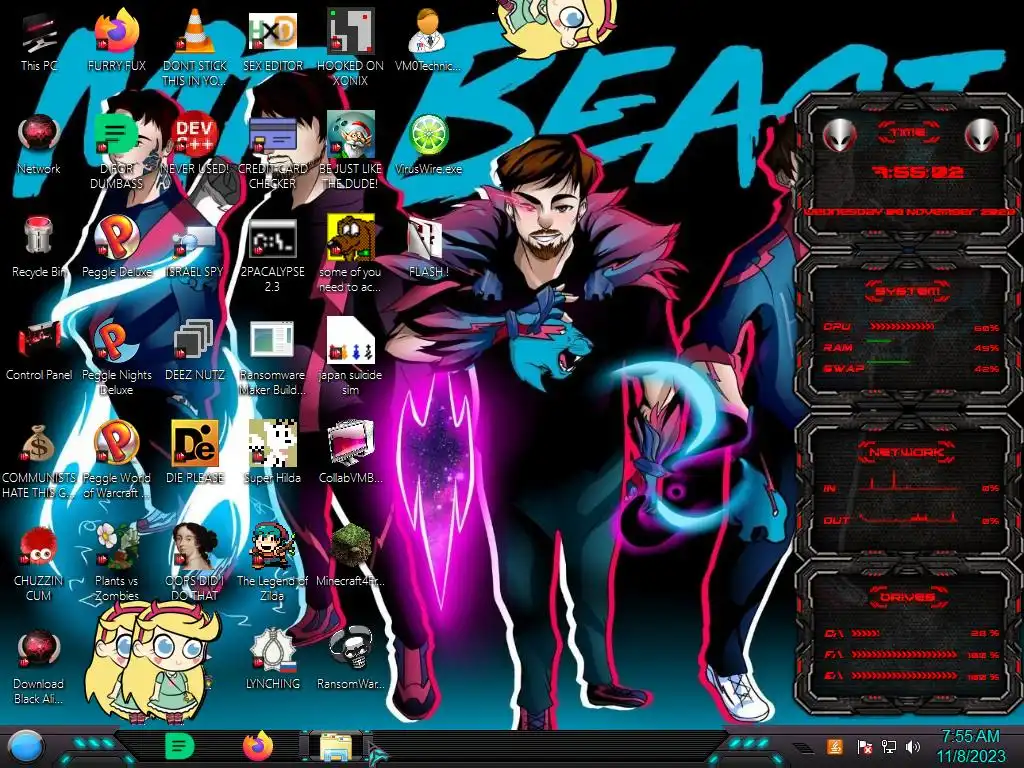Image resolution: width=1024 pixels, height=768 pixels.
Task: Select the Minecraft4Fr grass block icon
Action: point(350,546)
